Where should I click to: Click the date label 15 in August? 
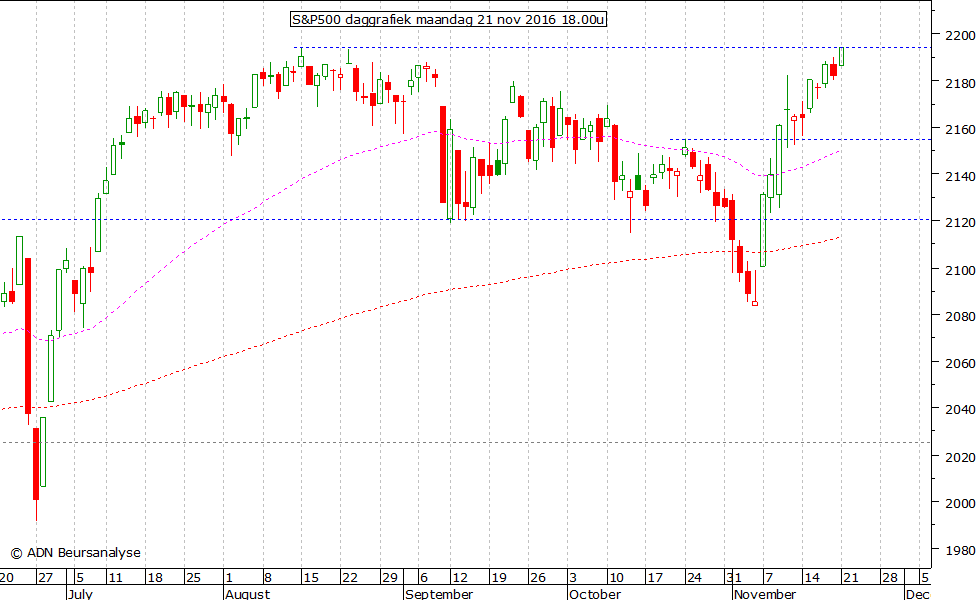(311, 578)
